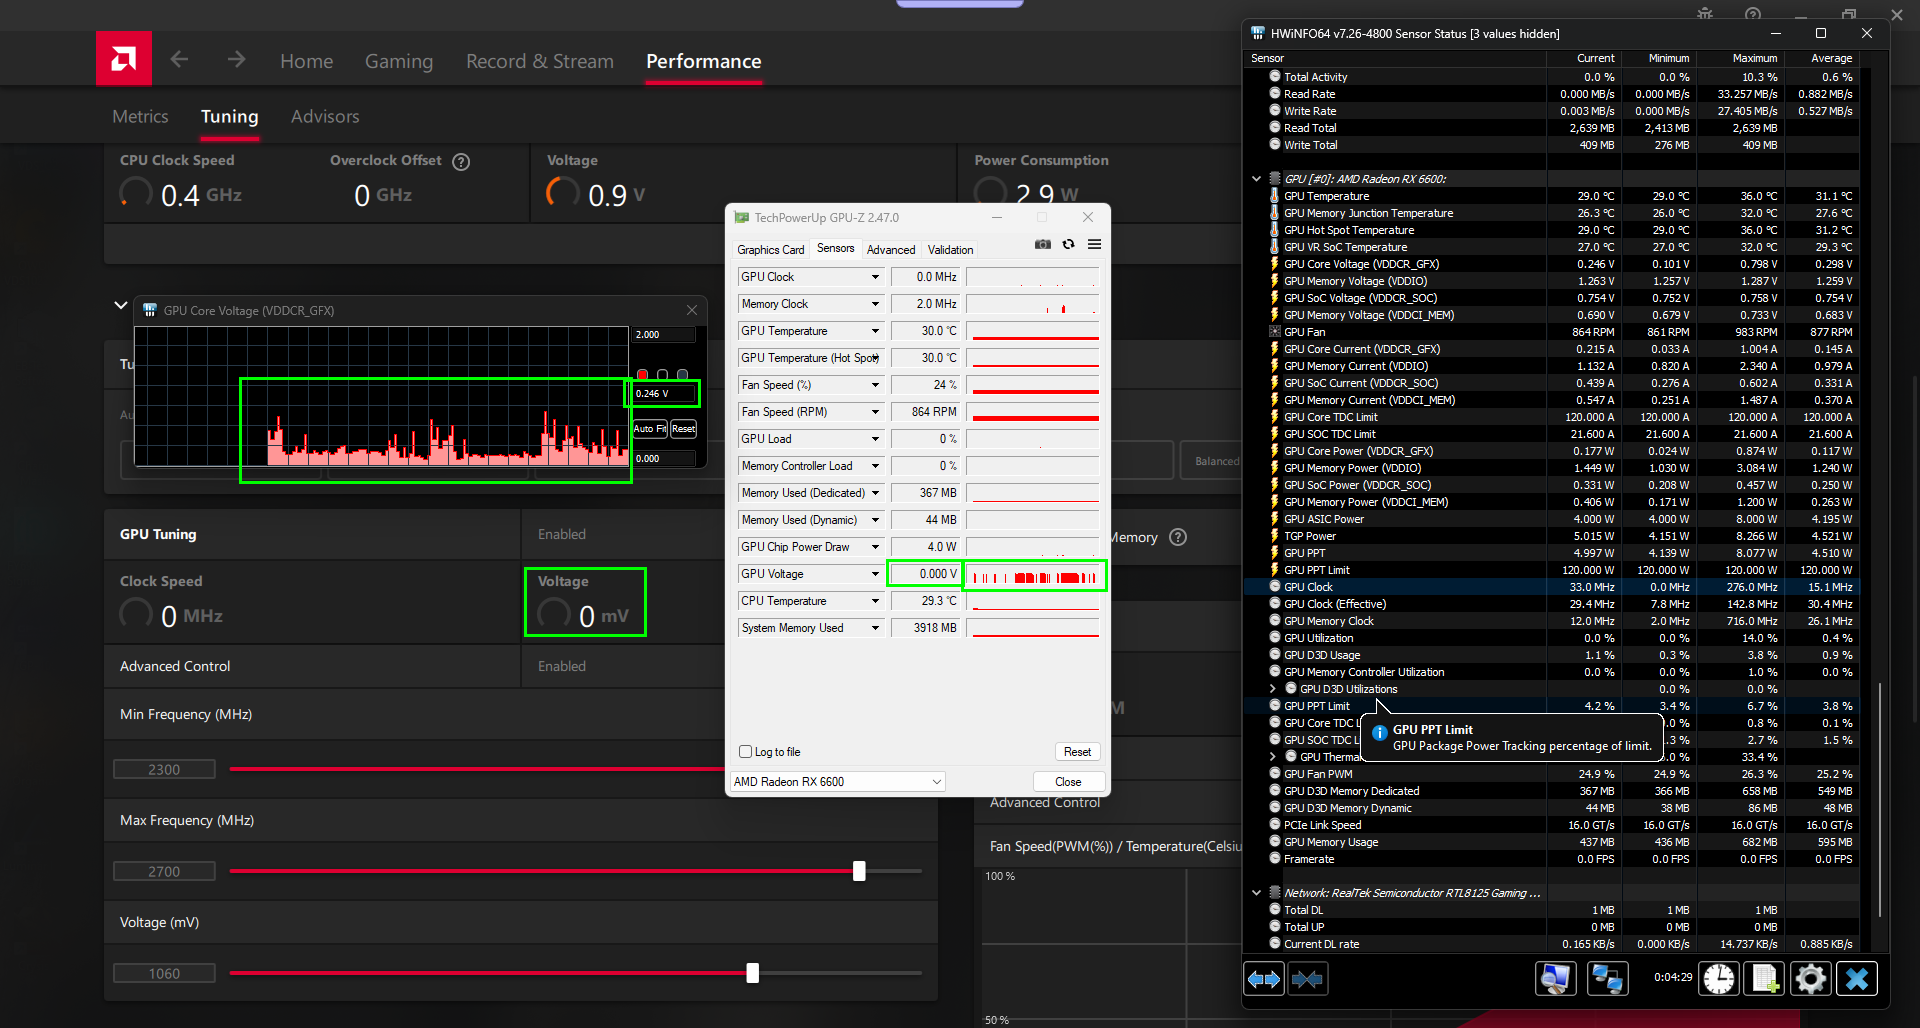The width and height of the screenshot is (1920, 1028).
Task: Click the GPU Core Voltage graph window icon
Action: coord(150,310)
